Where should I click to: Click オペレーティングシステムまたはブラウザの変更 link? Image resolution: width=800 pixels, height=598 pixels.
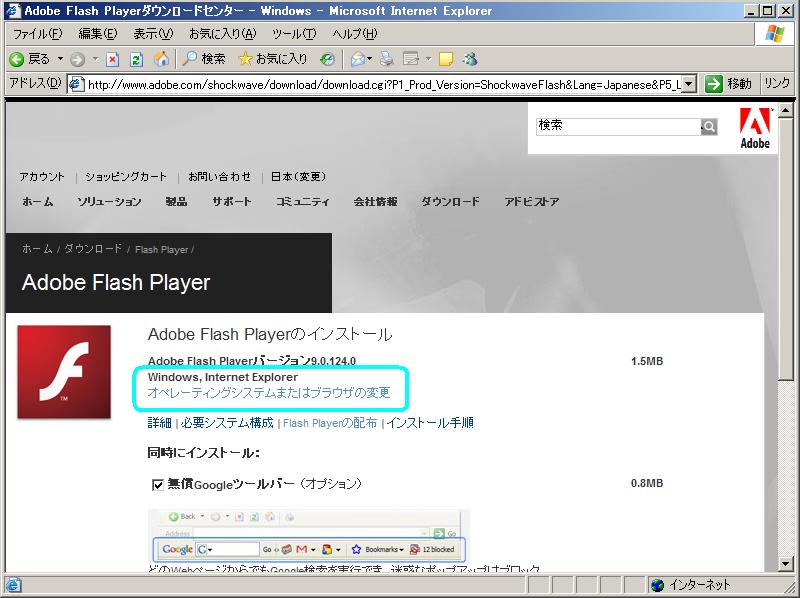click(269, 392)
